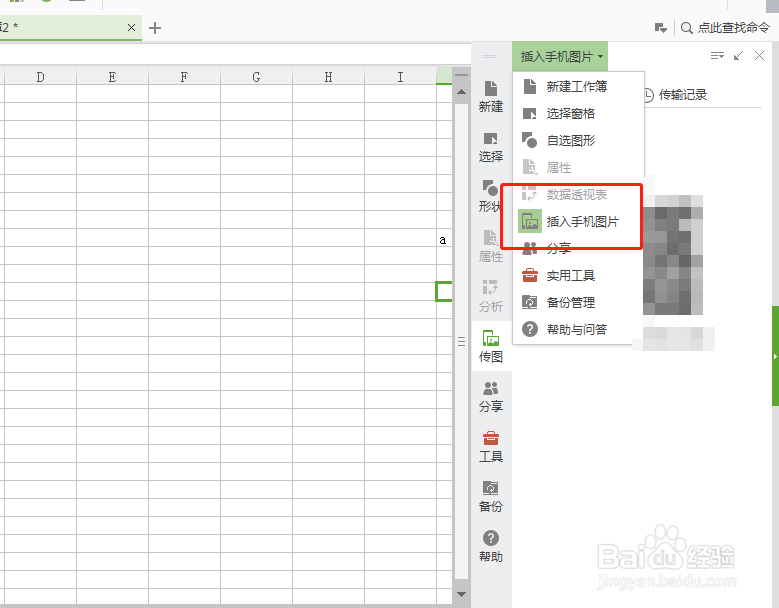Choose 选择窗格 in the dropdown menu
779x608 pixels.
578,113
